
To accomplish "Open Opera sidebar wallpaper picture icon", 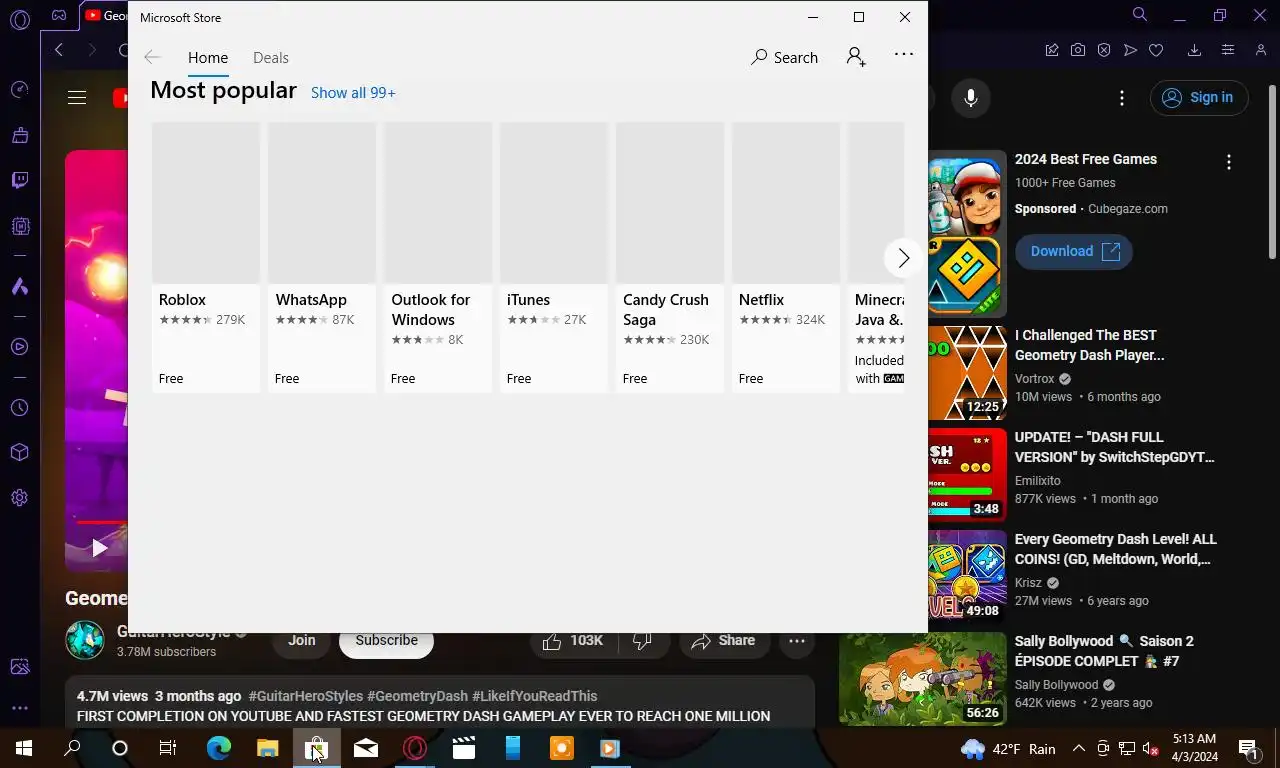I will (19, 666).
